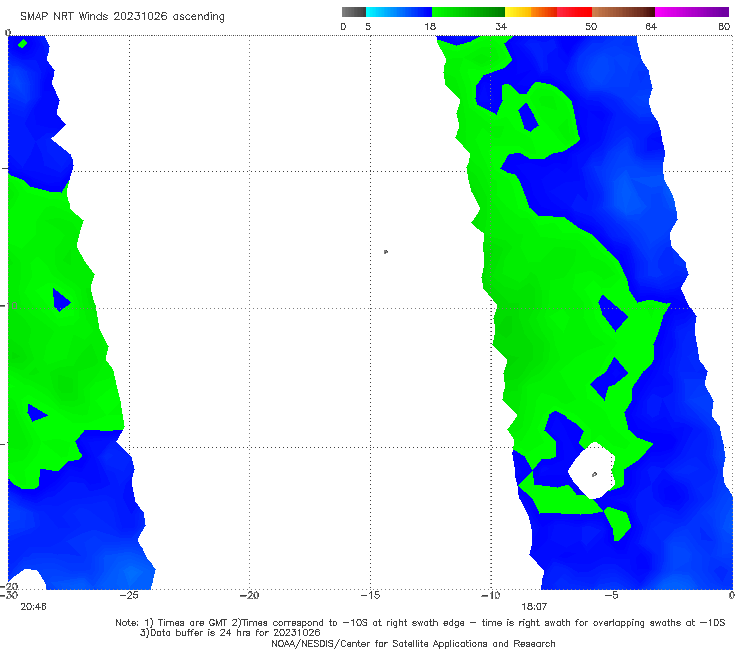Click the brown segment of the color bar

(x=623, y=12)
